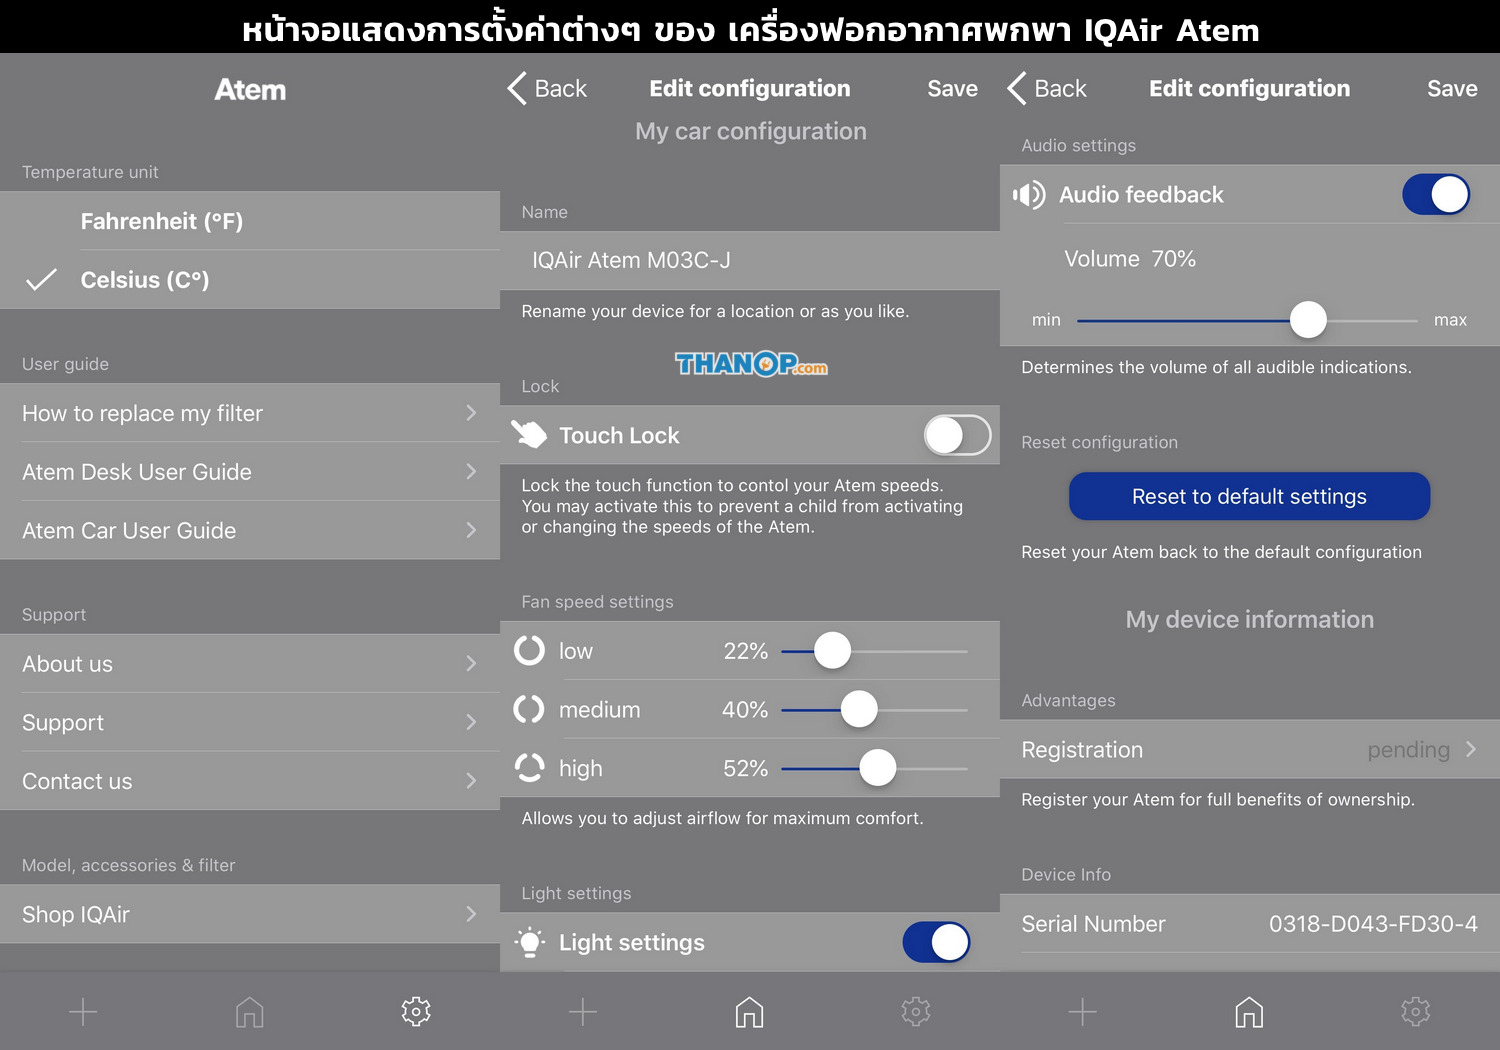Tap the speaker icon beside Audio feedback

coord(1029,195)
